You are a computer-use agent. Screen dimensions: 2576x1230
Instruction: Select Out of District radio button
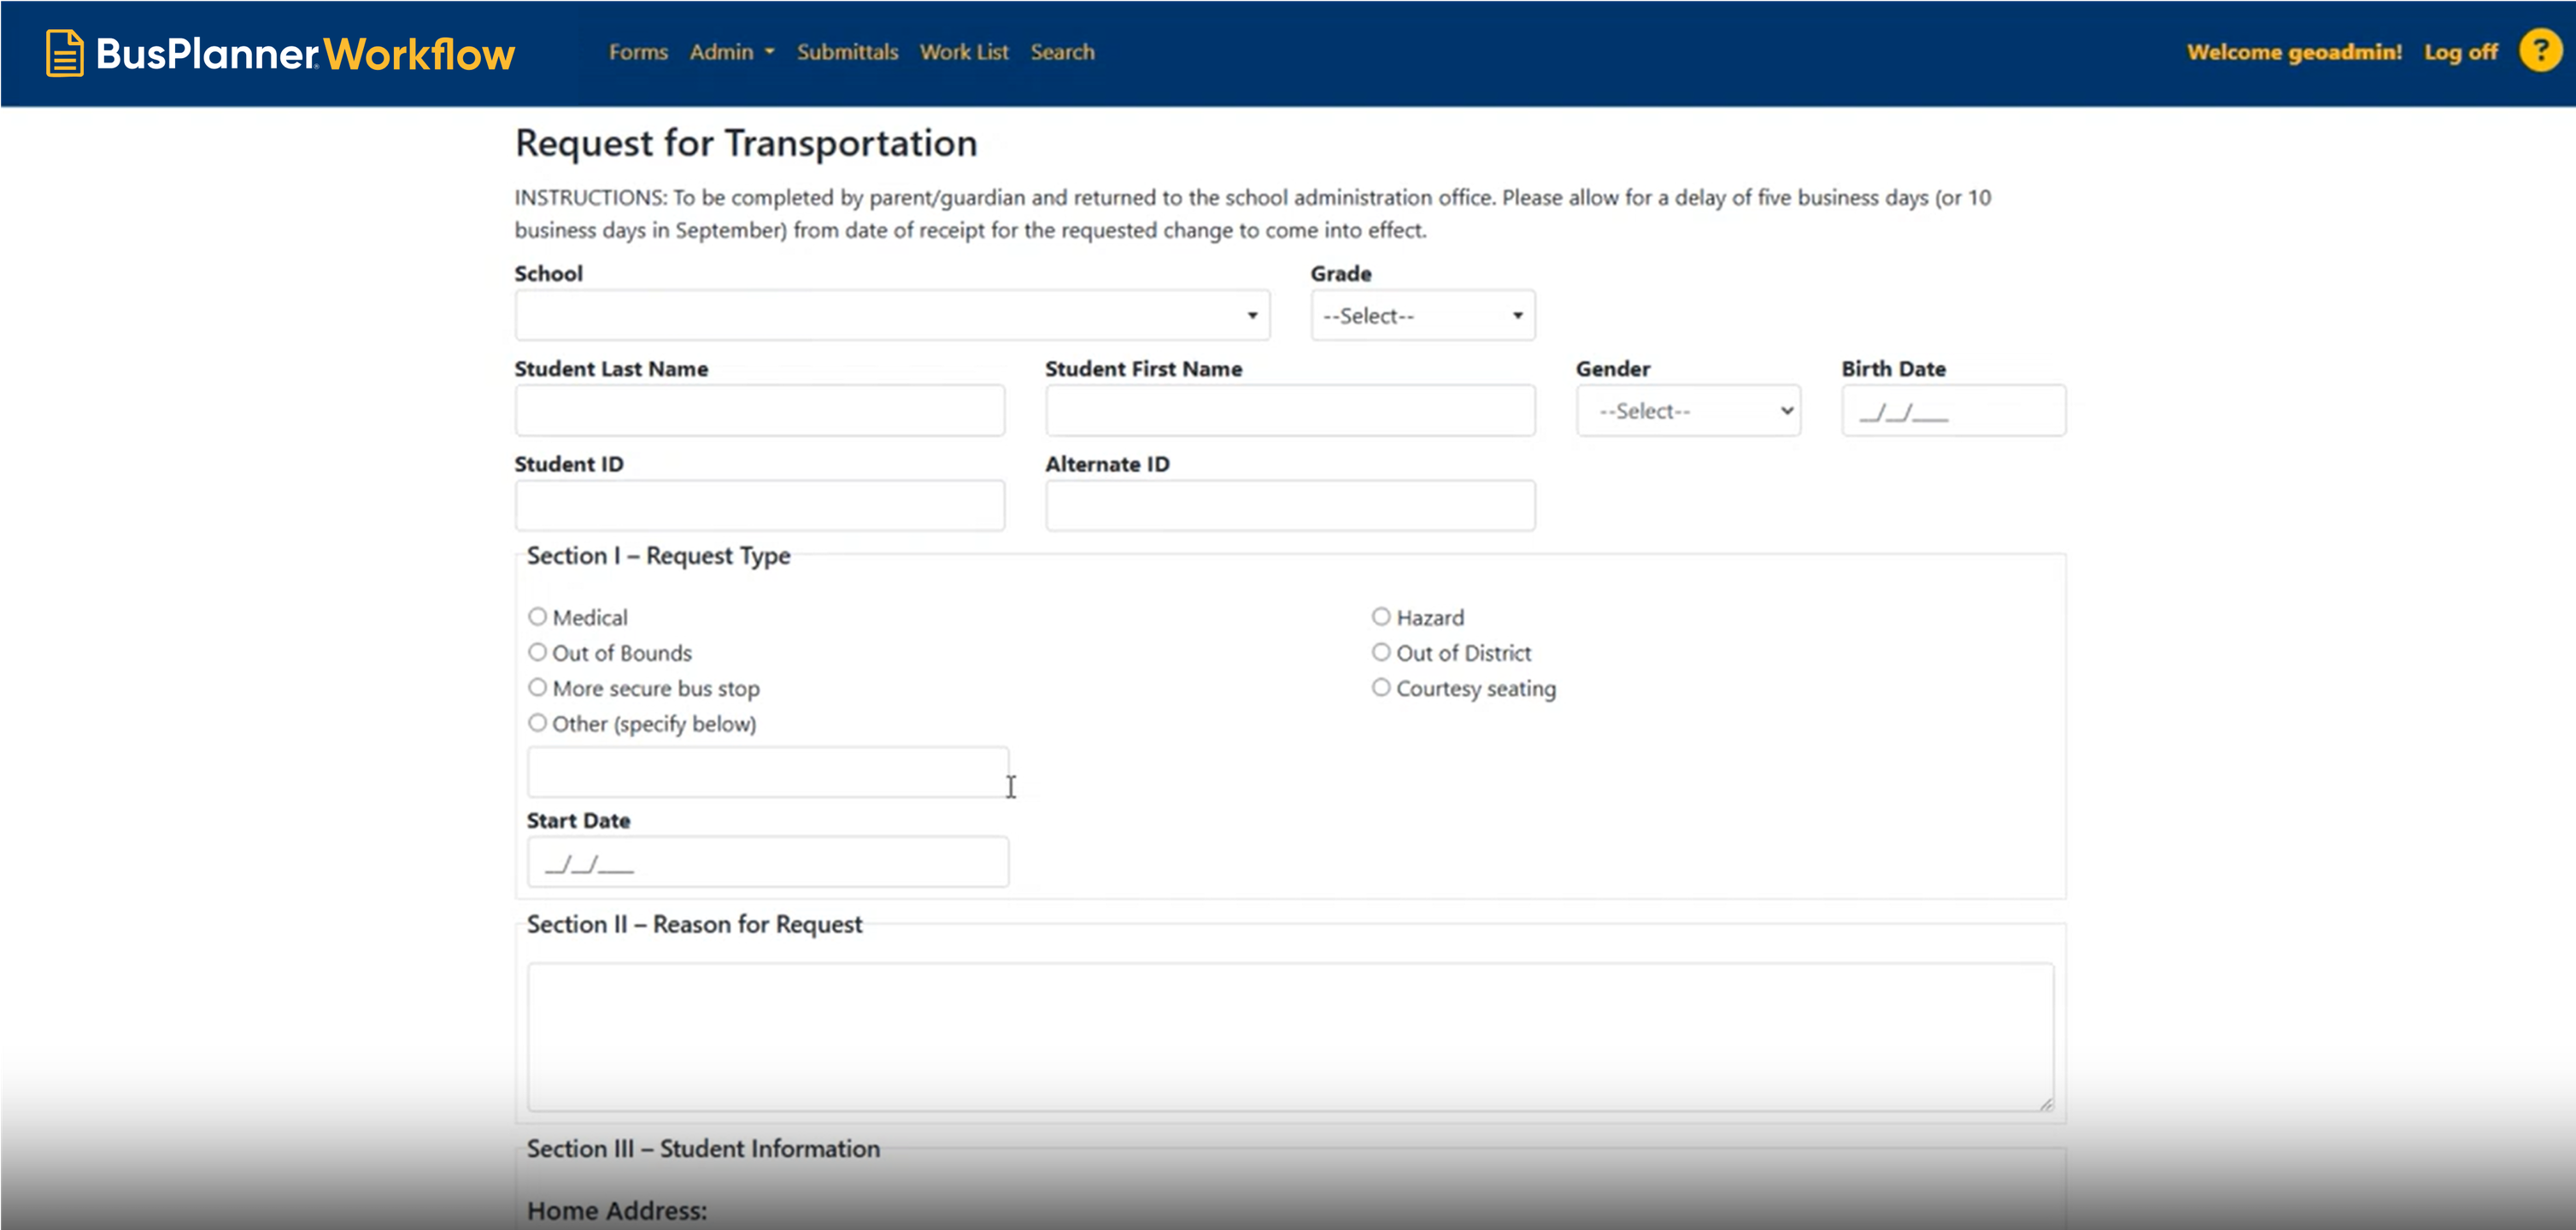click(x=1381, y=652)
